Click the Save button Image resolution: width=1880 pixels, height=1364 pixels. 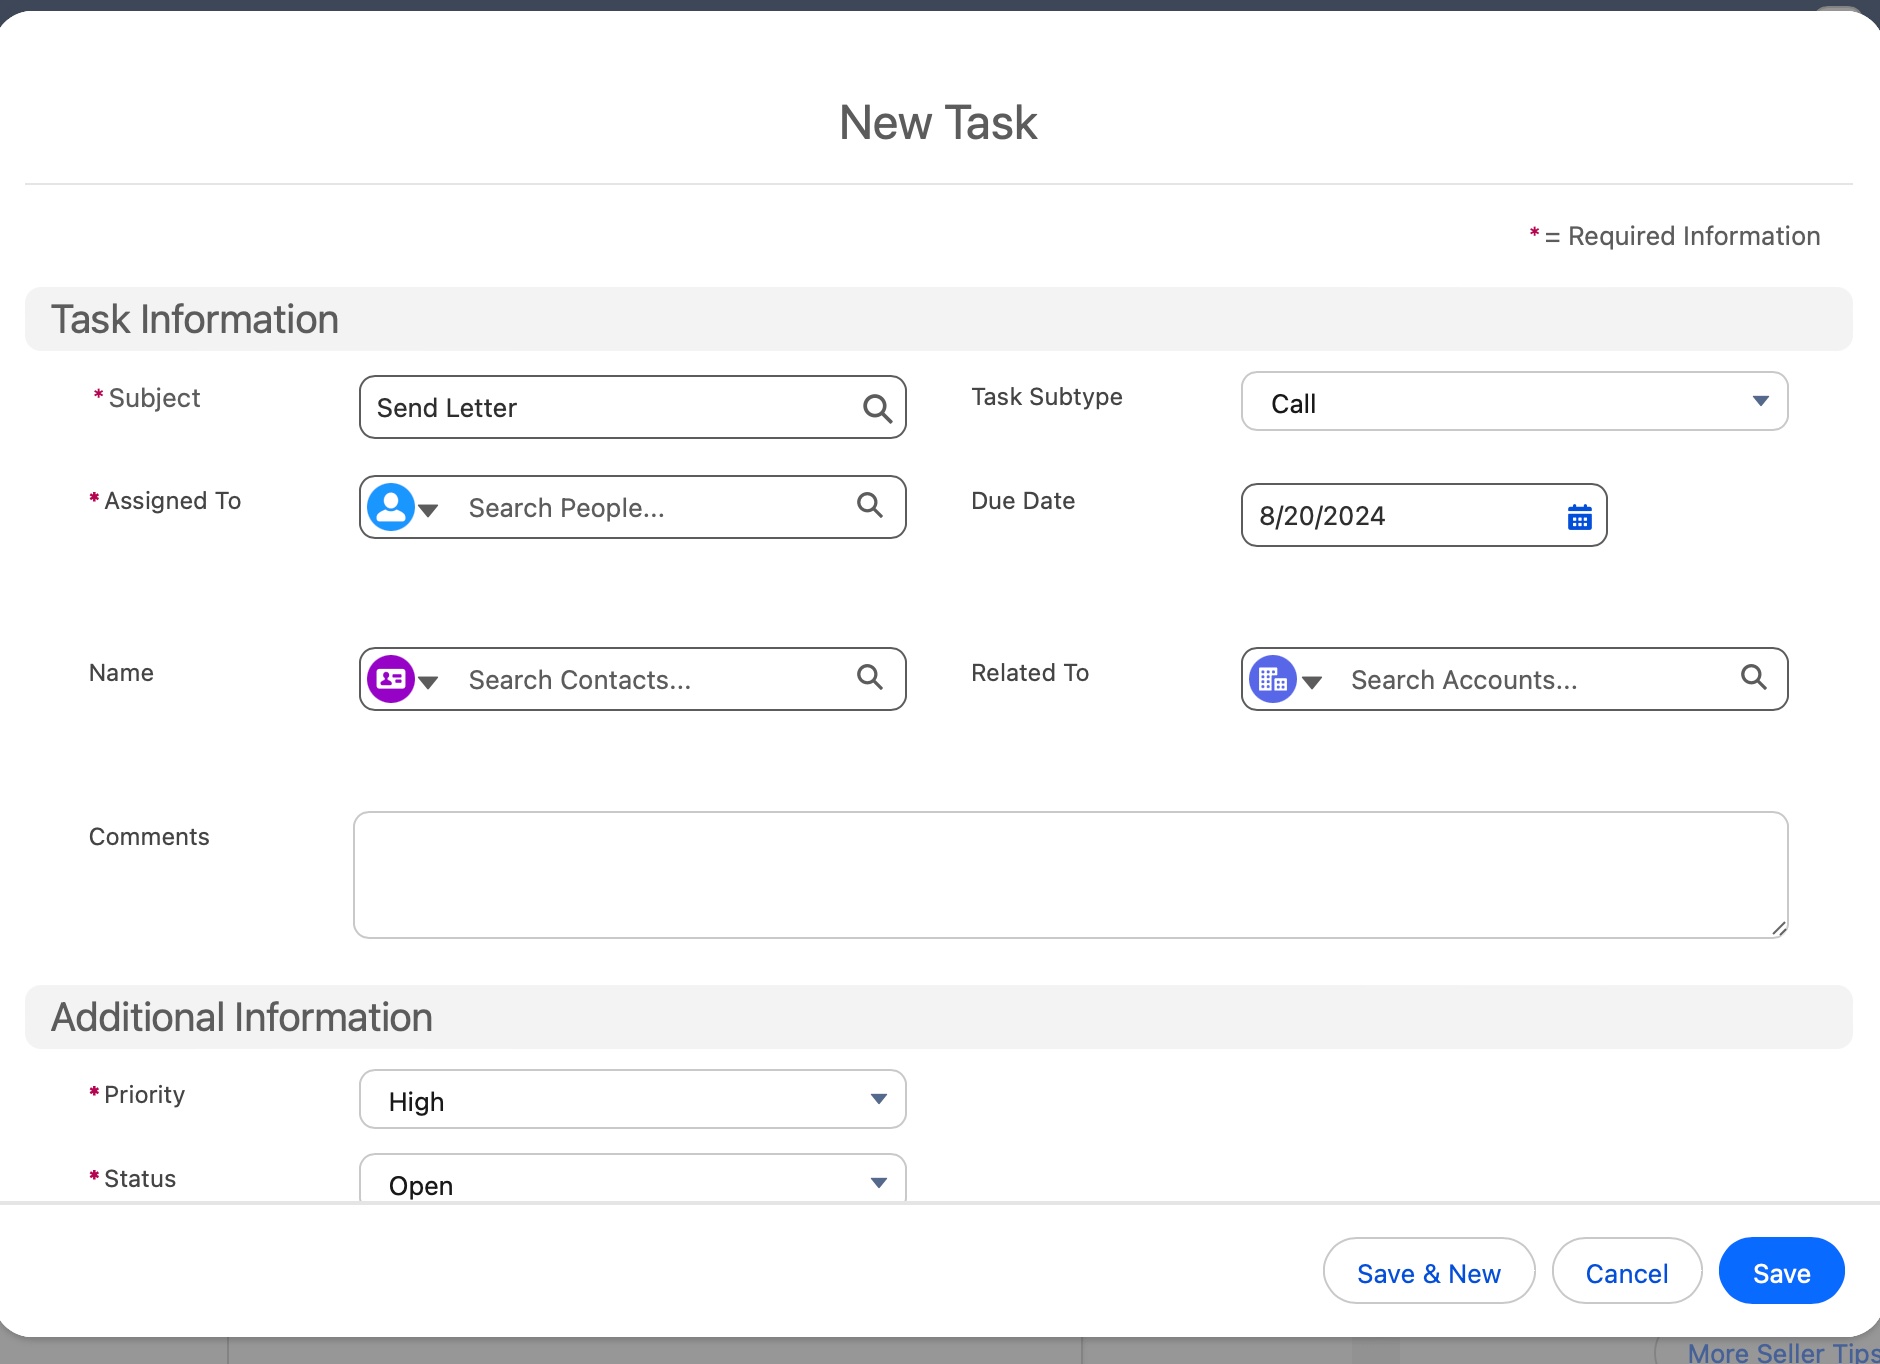pos(1781,1271)
